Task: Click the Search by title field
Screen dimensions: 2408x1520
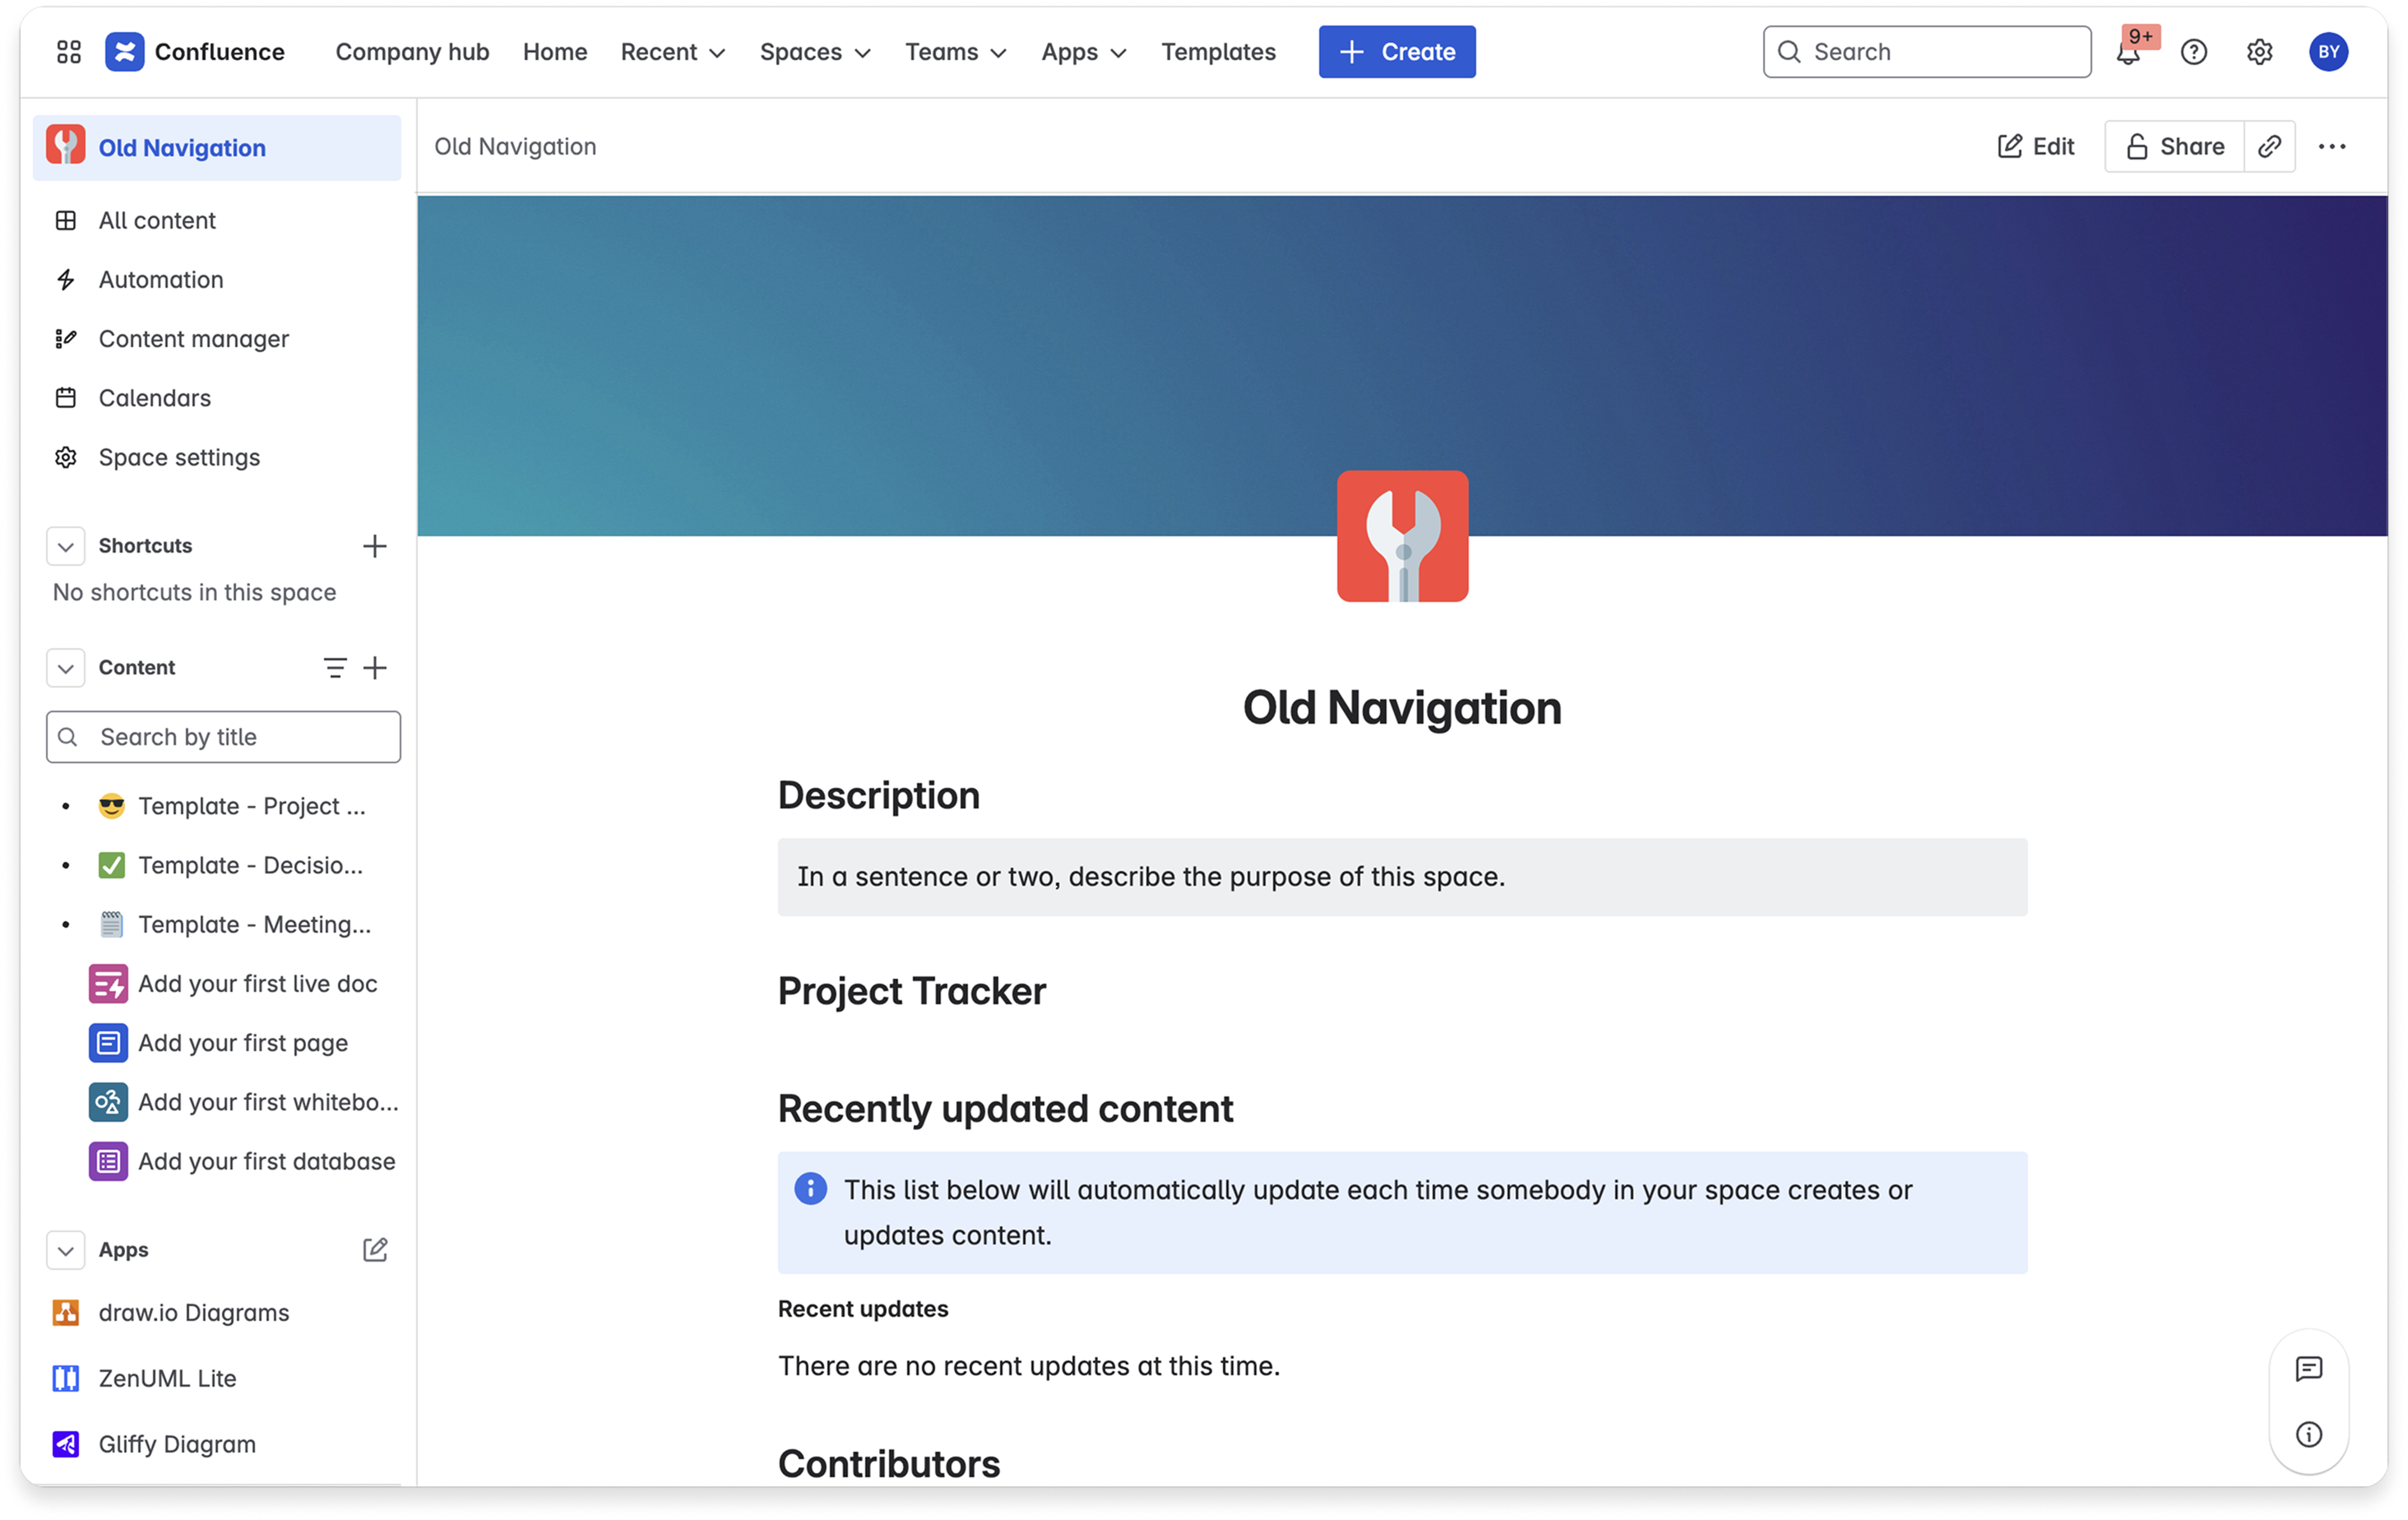Action: point(224,737)
